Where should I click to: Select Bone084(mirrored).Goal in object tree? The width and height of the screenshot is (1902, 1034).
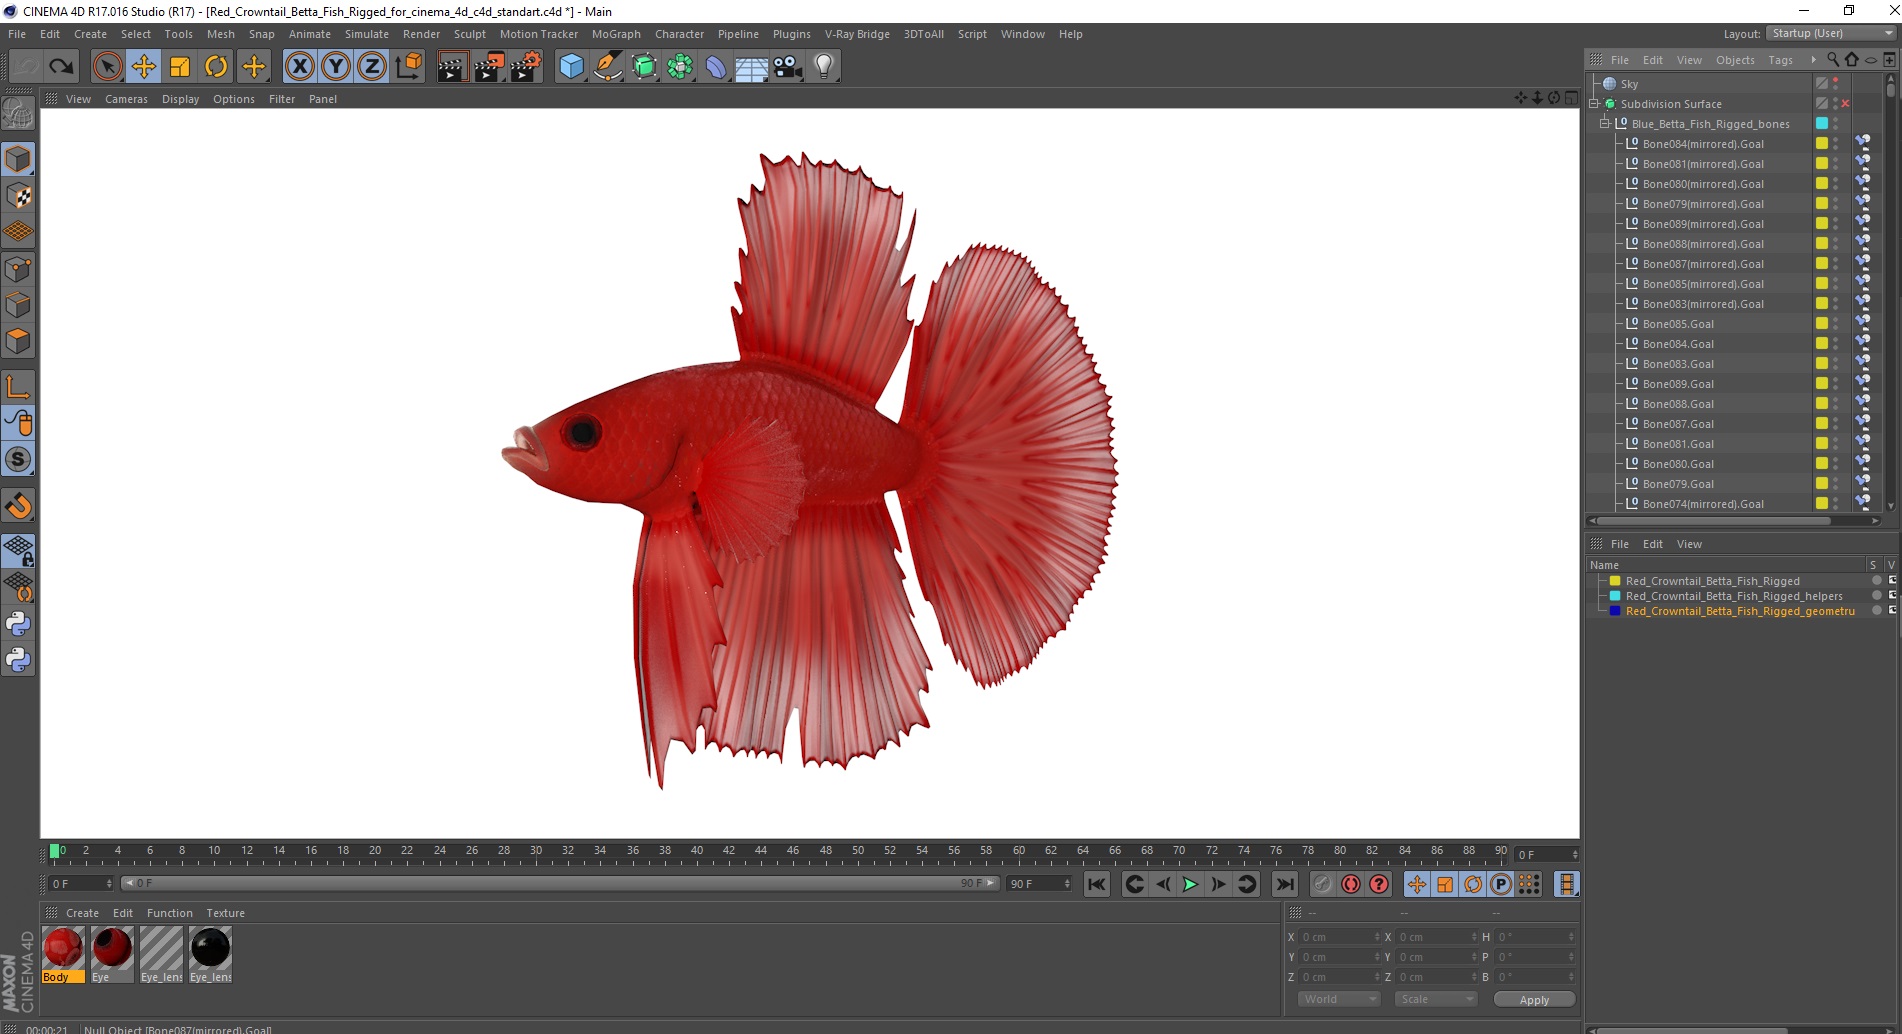click(x=1703, y=144)
